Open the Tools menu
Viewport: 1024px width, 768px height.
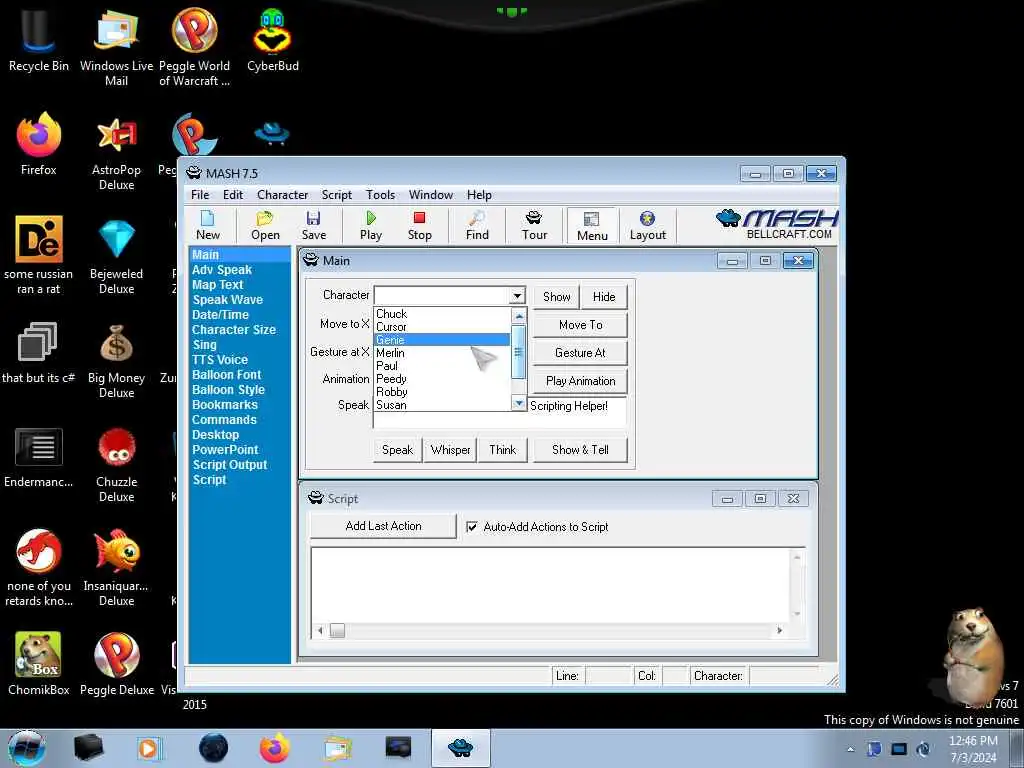[380, 195]
